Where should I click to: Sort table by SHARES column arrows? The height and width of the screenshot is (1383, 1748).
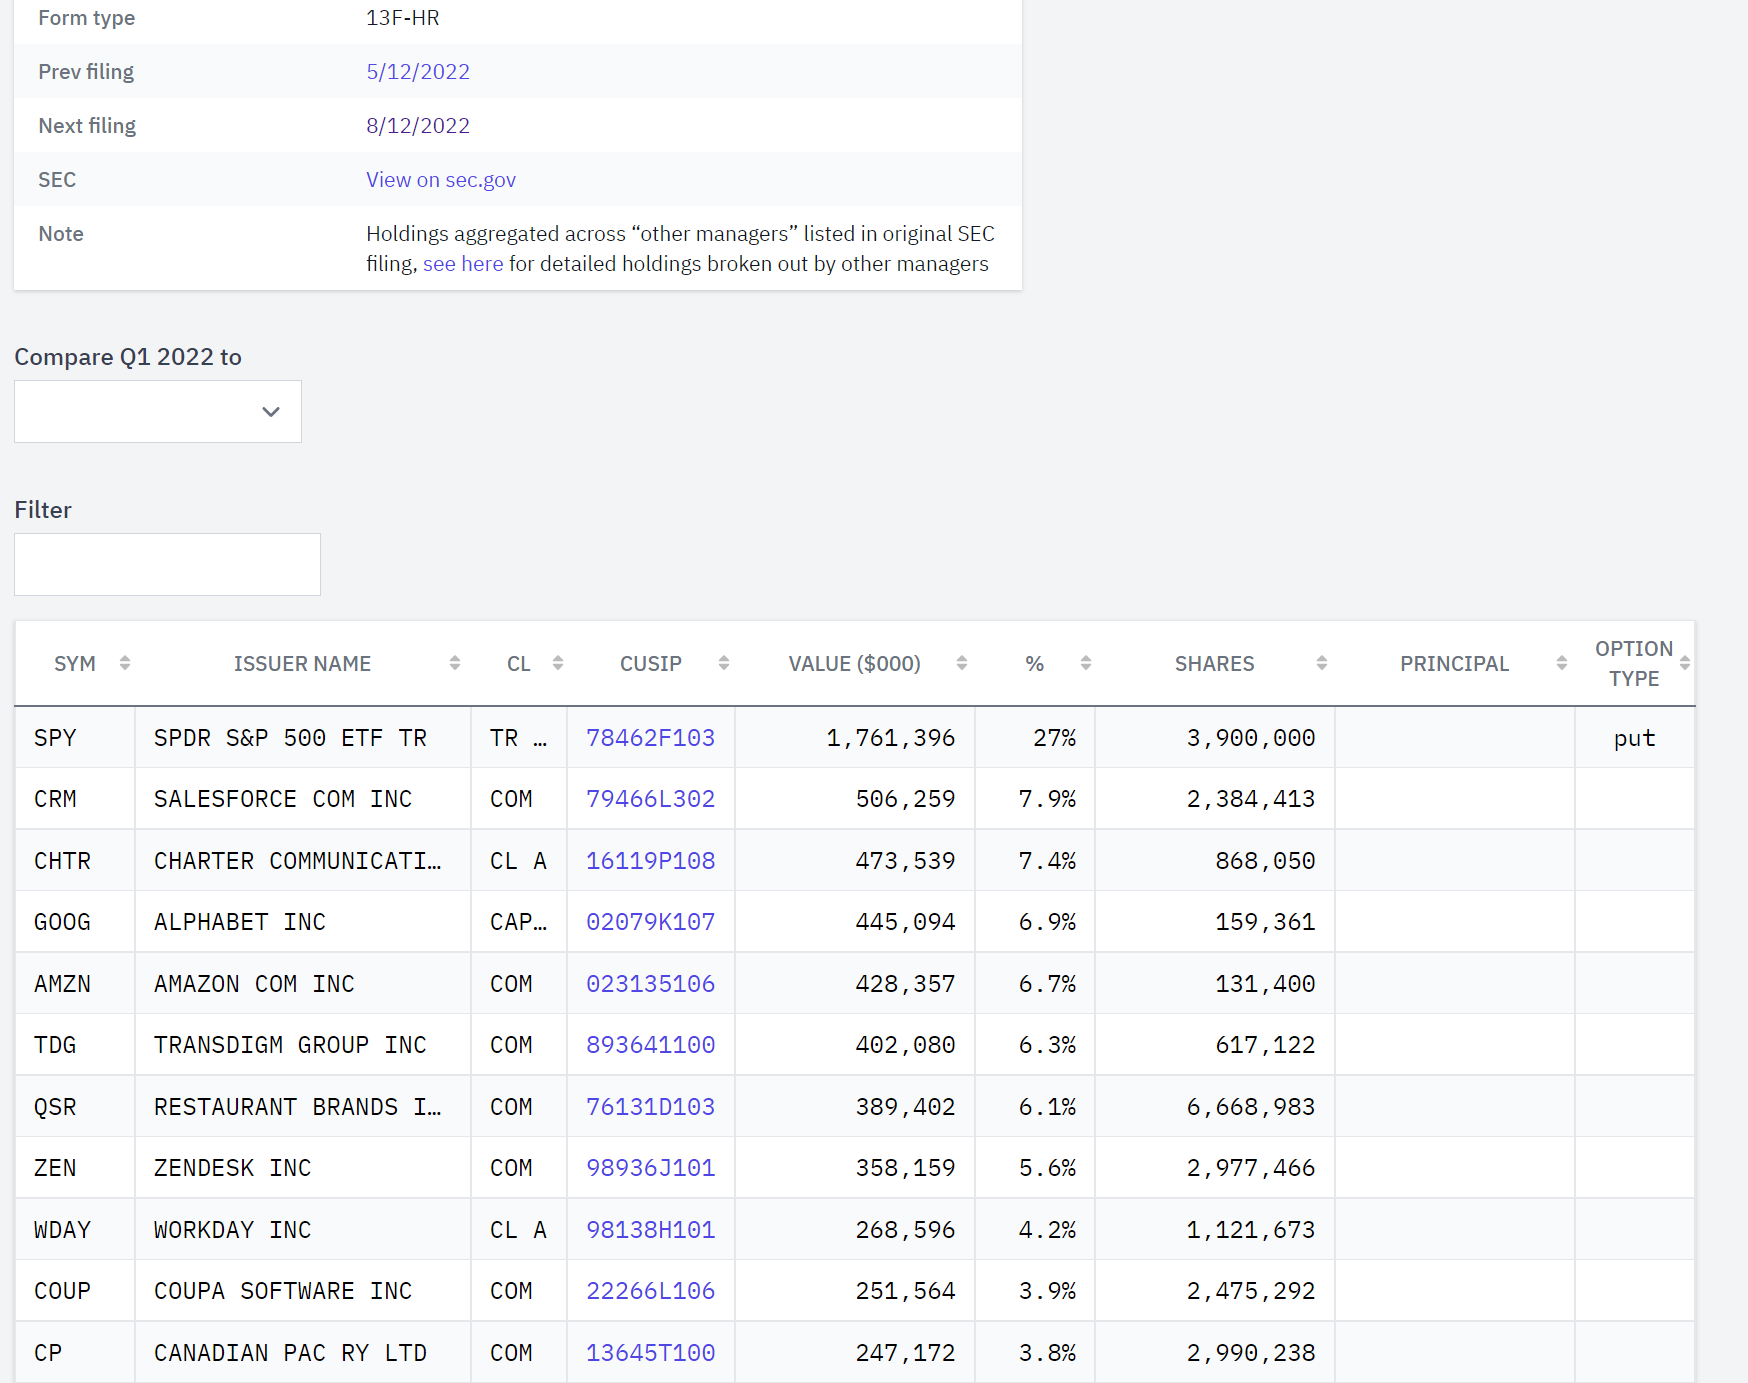point(1322,663)
